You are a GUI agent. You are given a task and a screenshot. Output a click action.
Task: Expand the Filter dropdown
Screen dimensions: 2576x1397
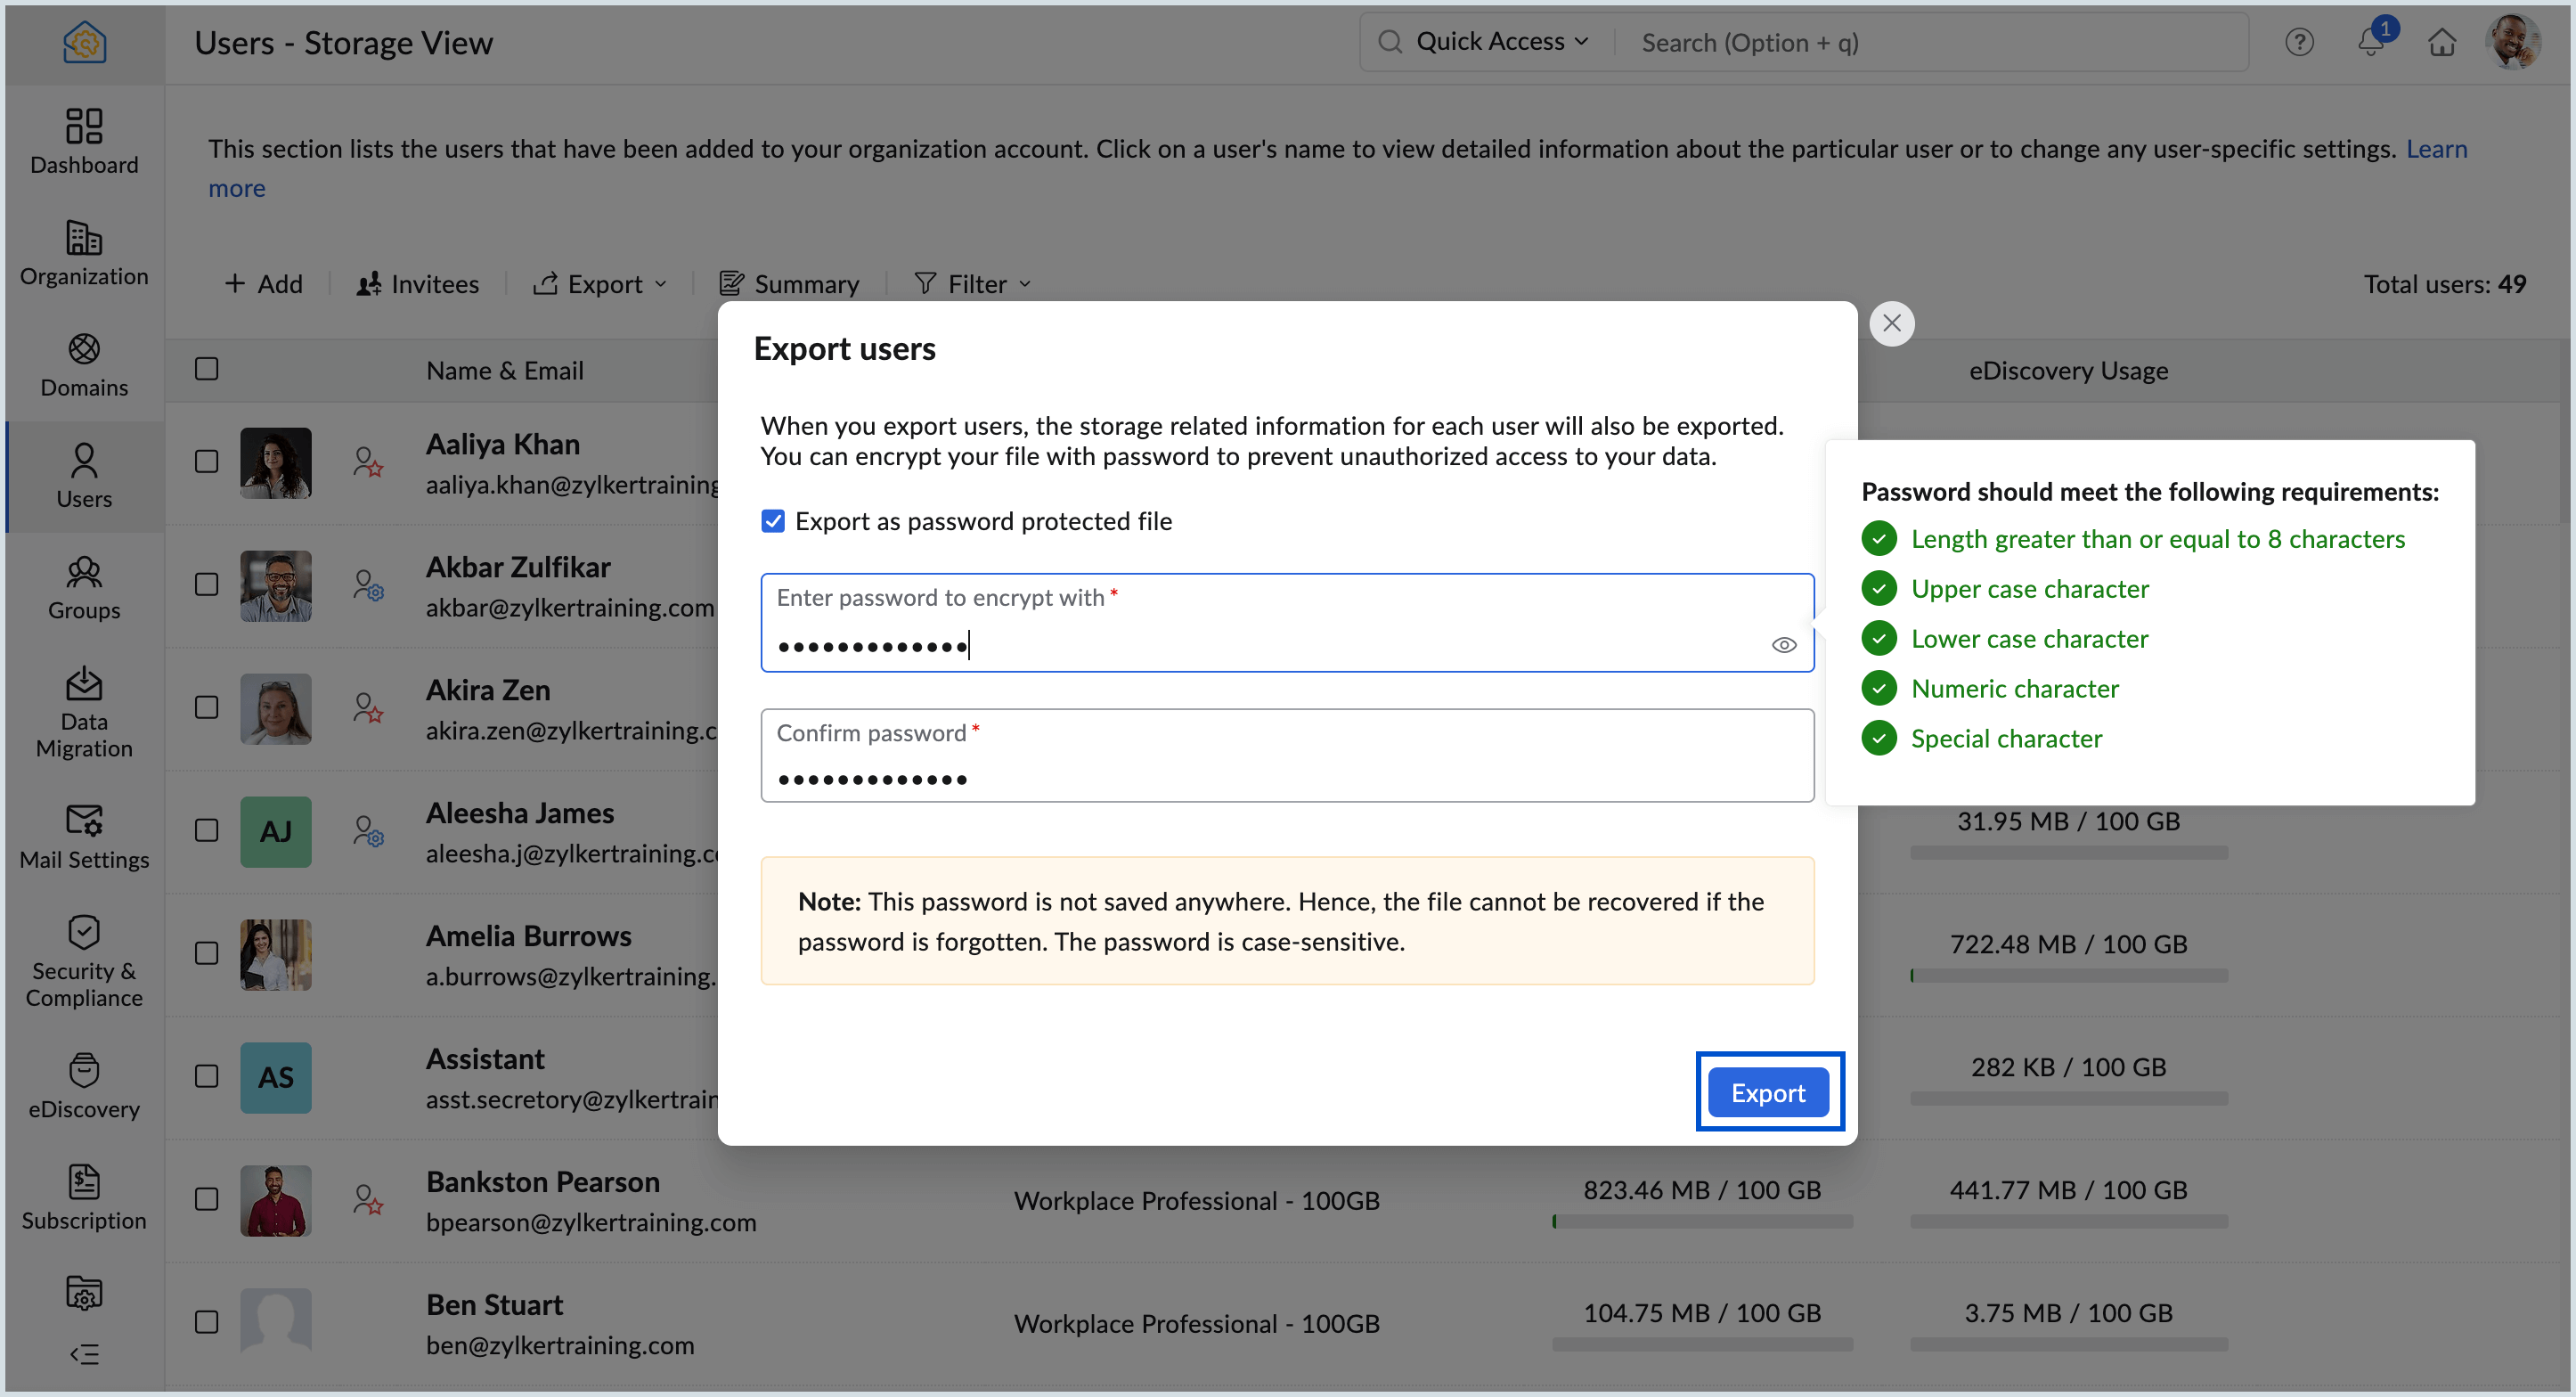click(x=973, y=284)
